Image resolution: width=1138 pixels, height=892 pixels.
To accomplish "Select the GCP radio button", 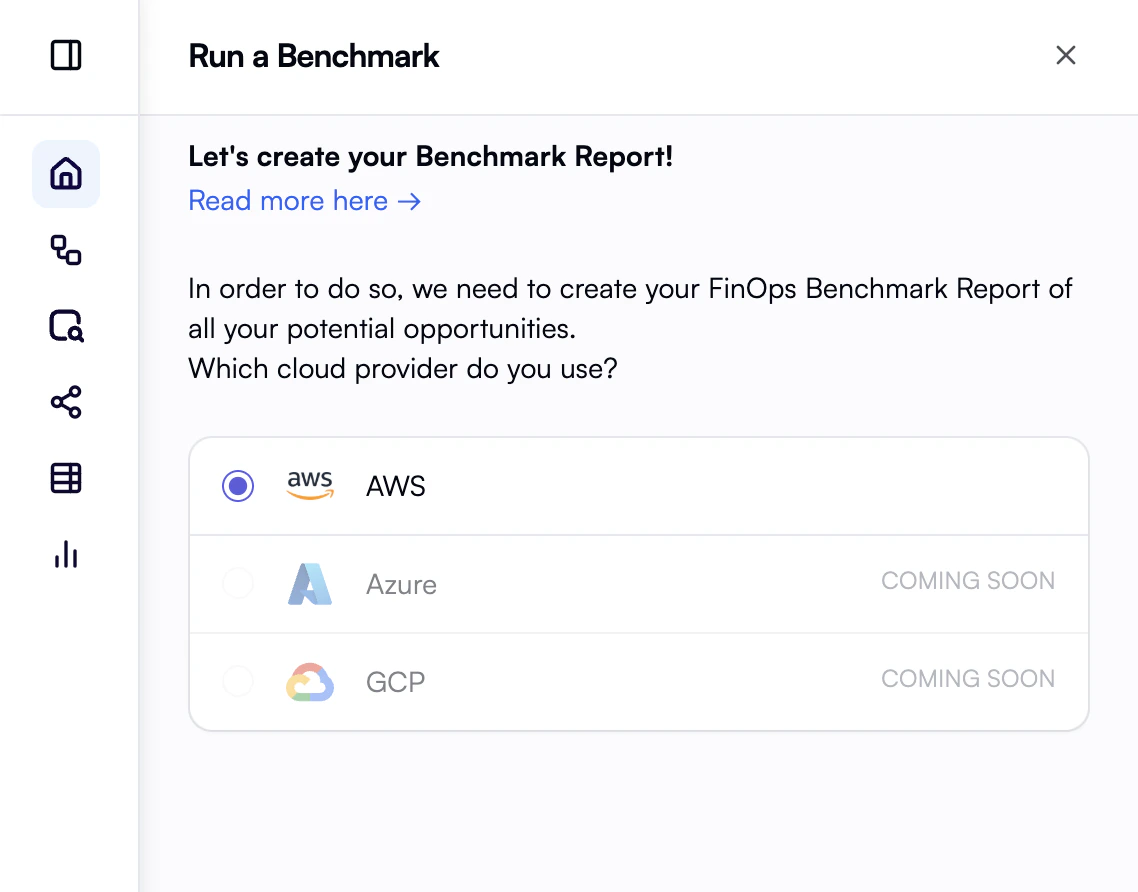I will tap(237, 680).
